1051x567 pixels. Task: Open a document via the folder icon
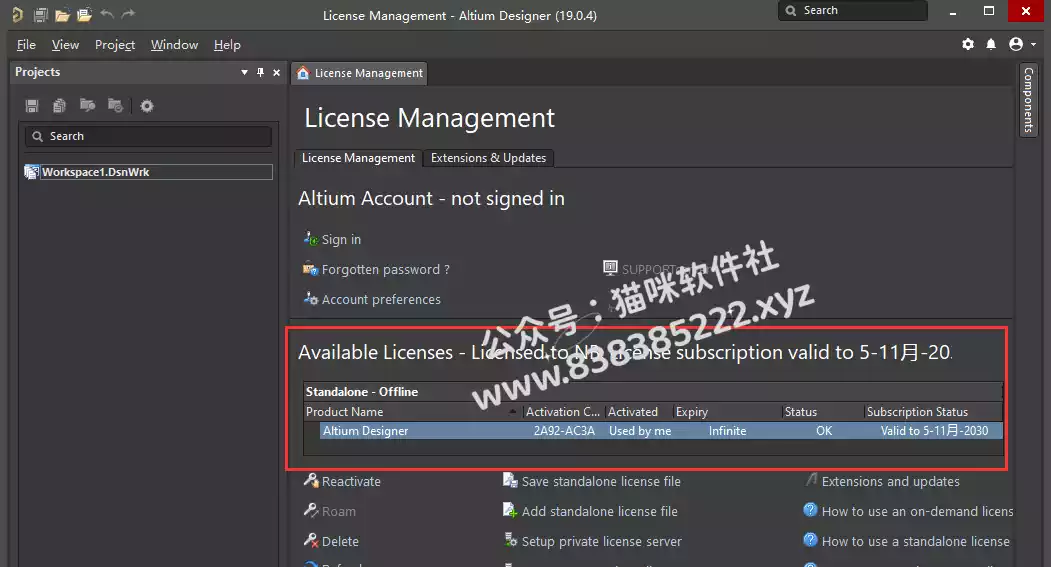(62, 14)
